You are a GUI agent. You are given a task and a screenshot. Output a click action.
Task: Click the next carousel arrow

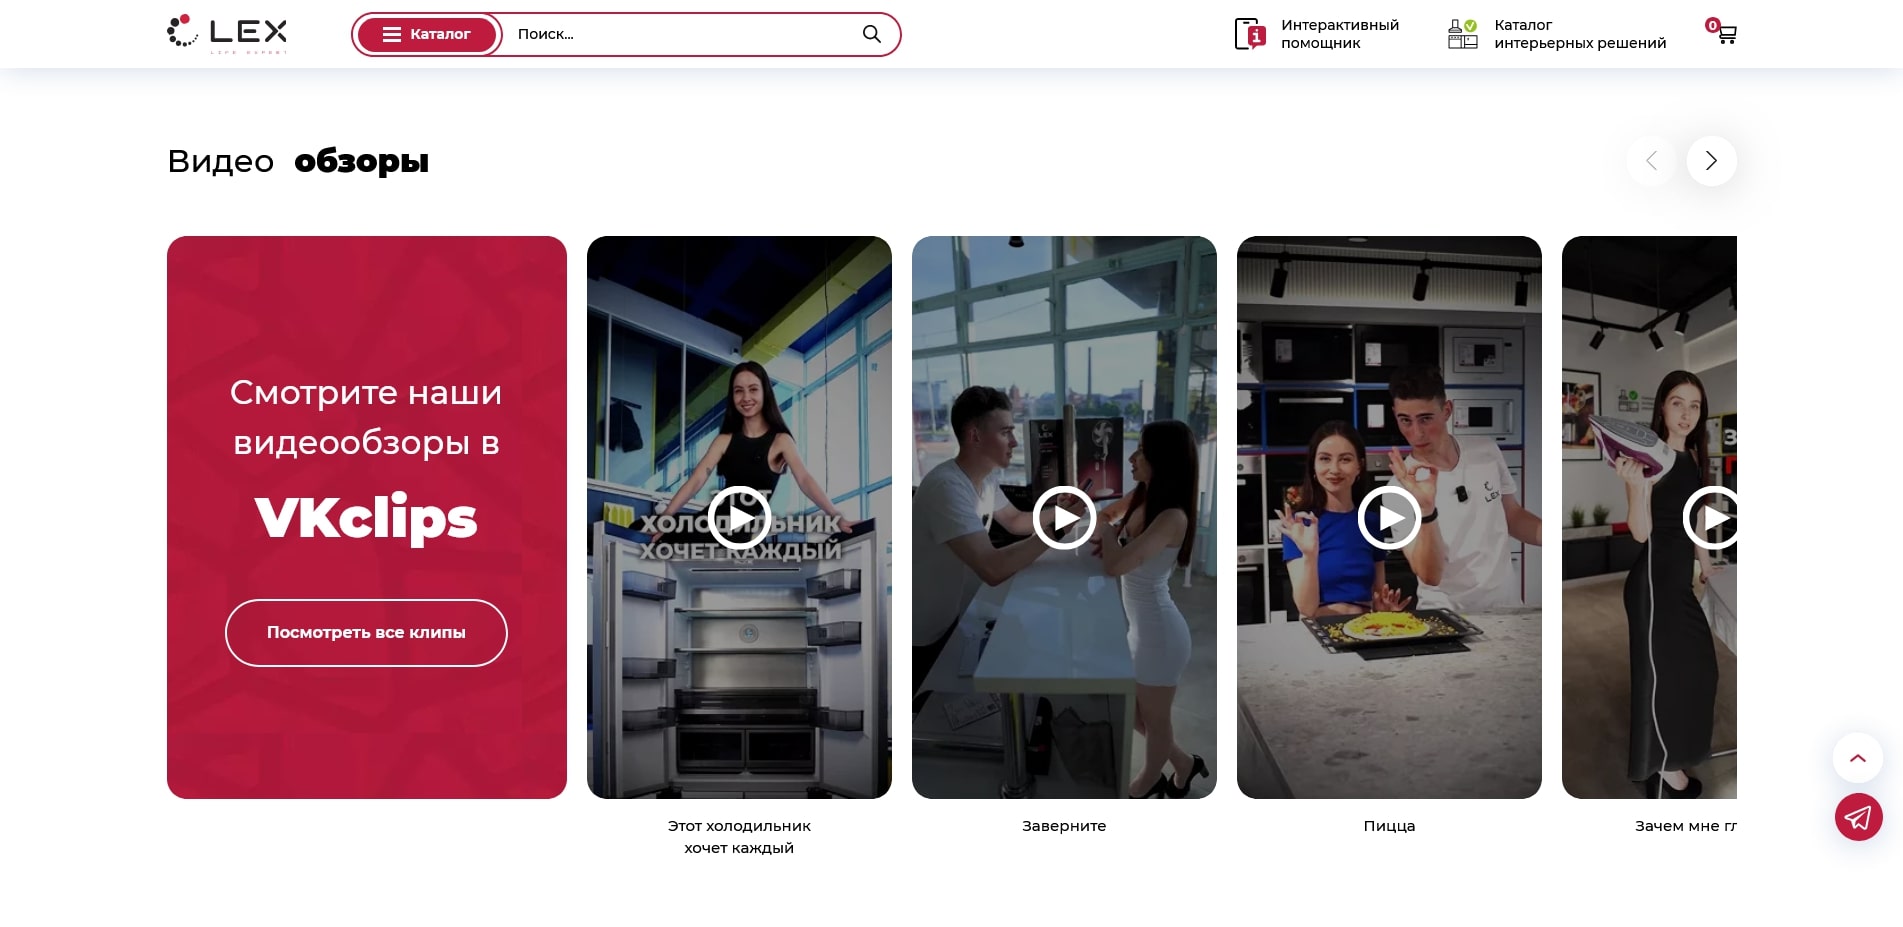click(x=1711, y=161)
